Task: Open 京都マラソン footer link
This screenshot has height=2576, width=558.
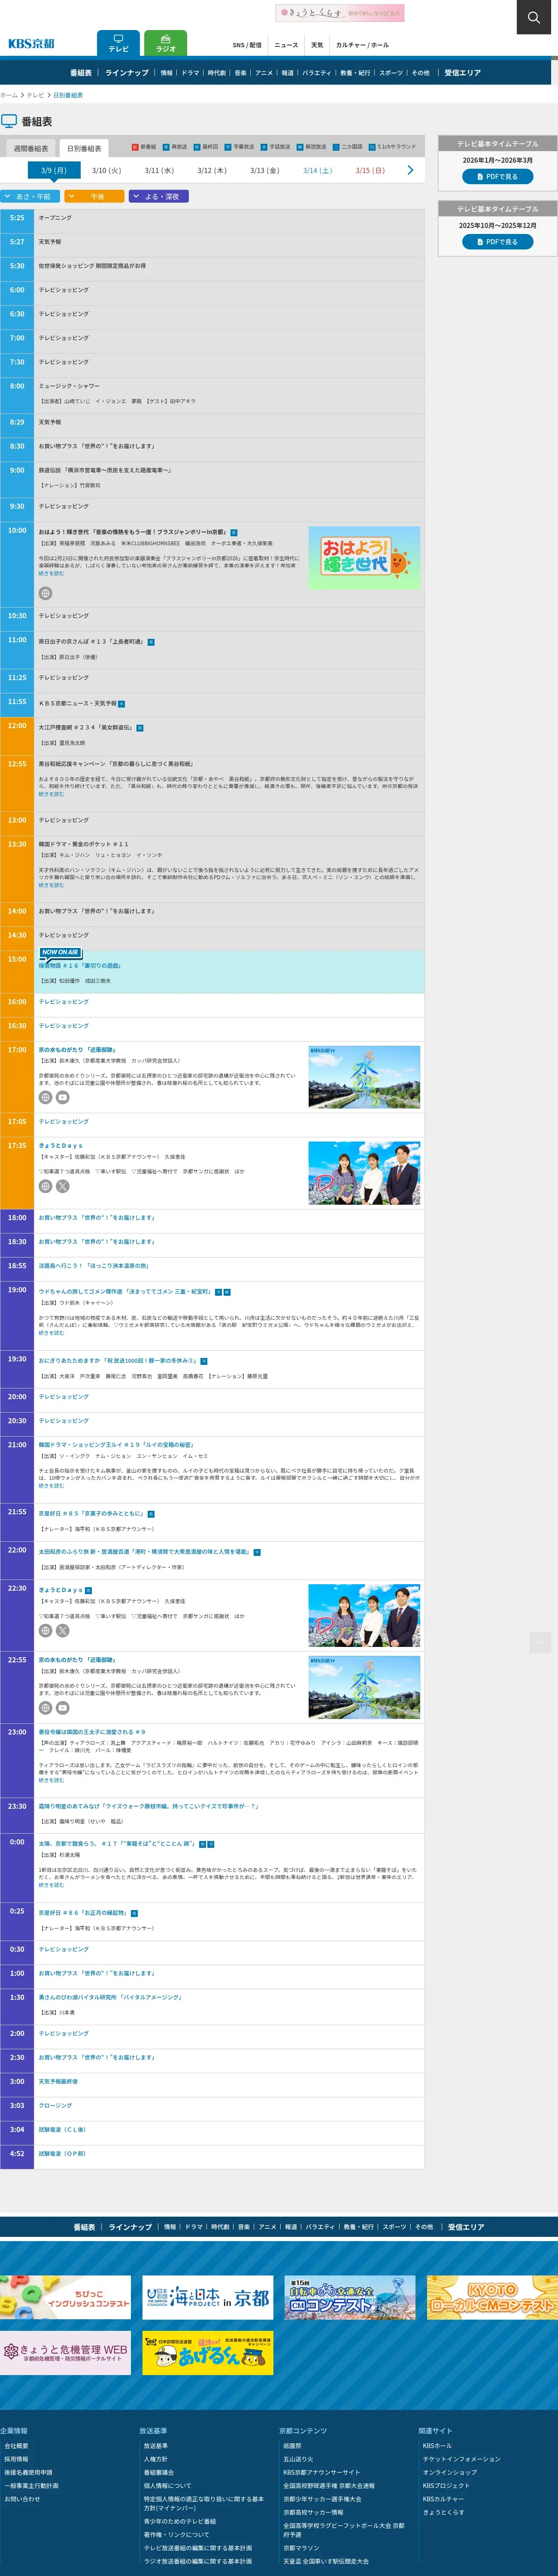Action: (301, 2548)
